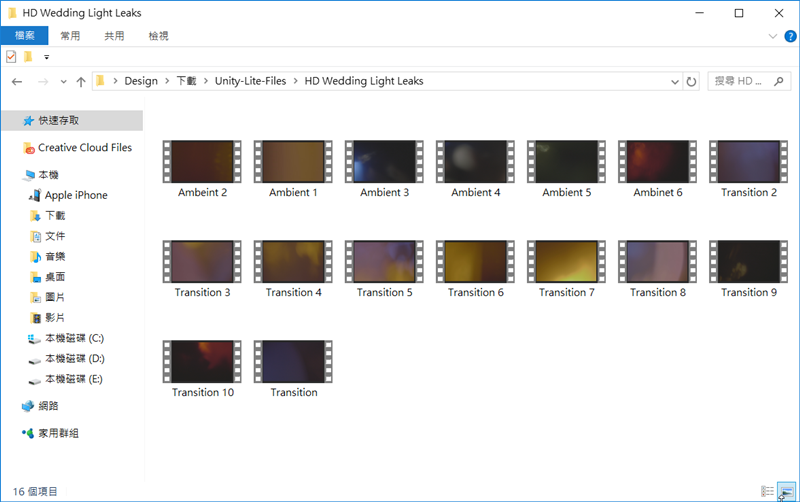Expand the ribbon with the chevron
Viewport: 800px width, 502px height.
[x=772, y=36]
